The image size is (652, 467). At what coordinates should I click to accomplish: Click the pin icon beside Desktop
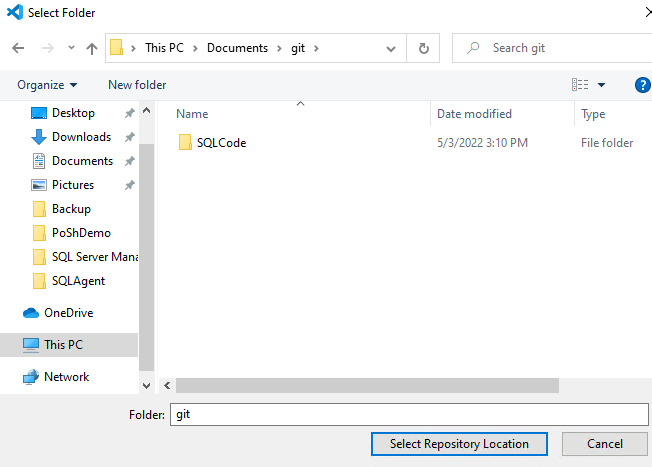130,113
